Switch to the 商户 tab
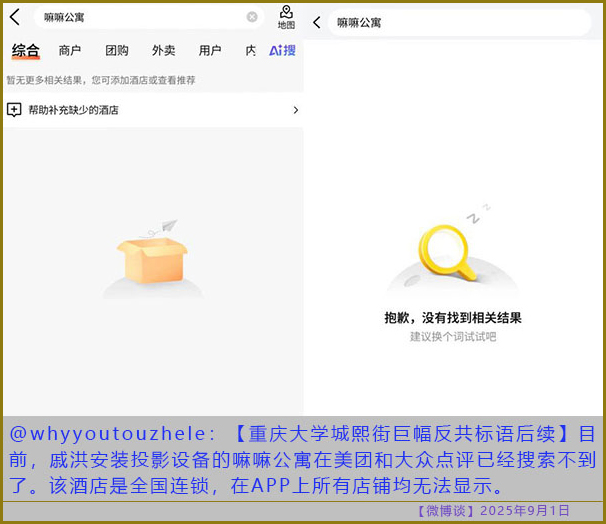 (70, 50)
